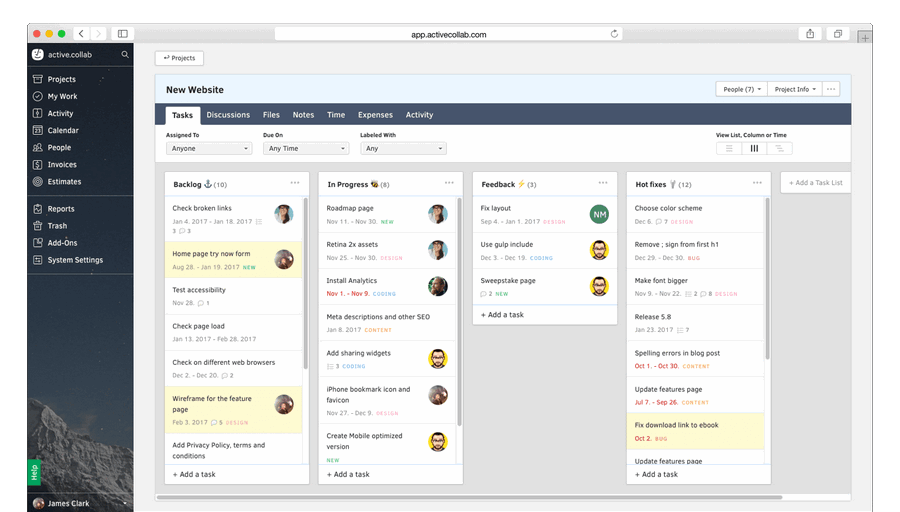The image size is (900, 512).
Task: Open Add-Ons in the sidebar
Action: pyautogui.click(x=62, y=243)
